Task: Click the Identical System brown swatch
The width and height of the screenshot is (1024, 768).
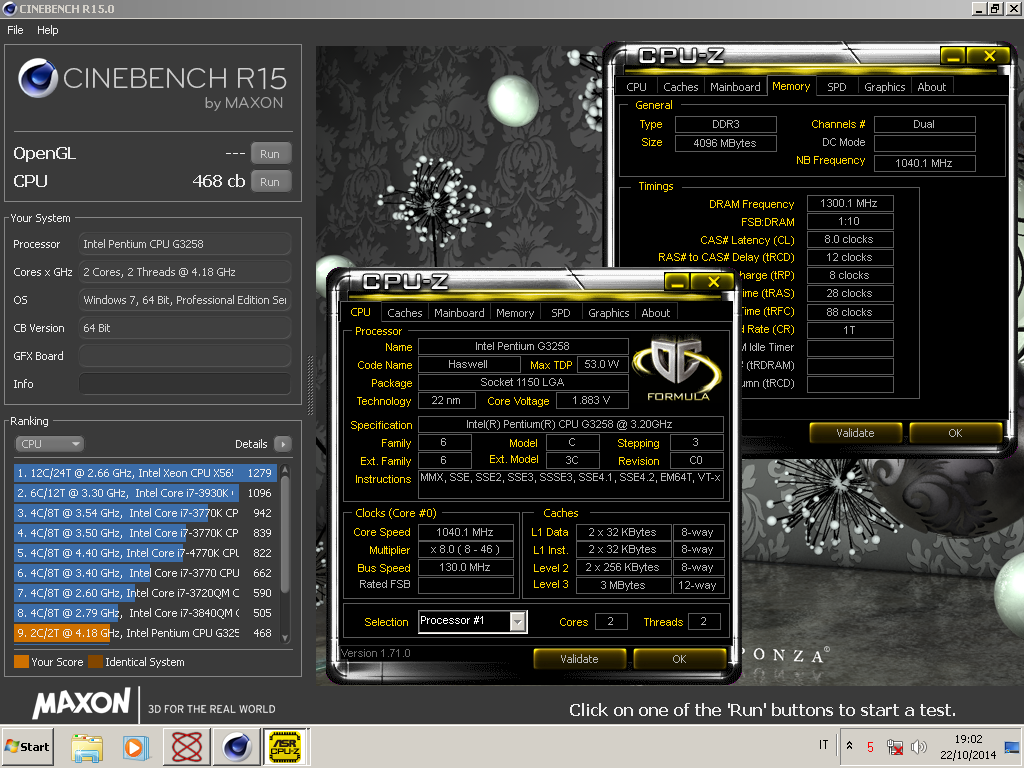Action: click(x=95, y=662)
